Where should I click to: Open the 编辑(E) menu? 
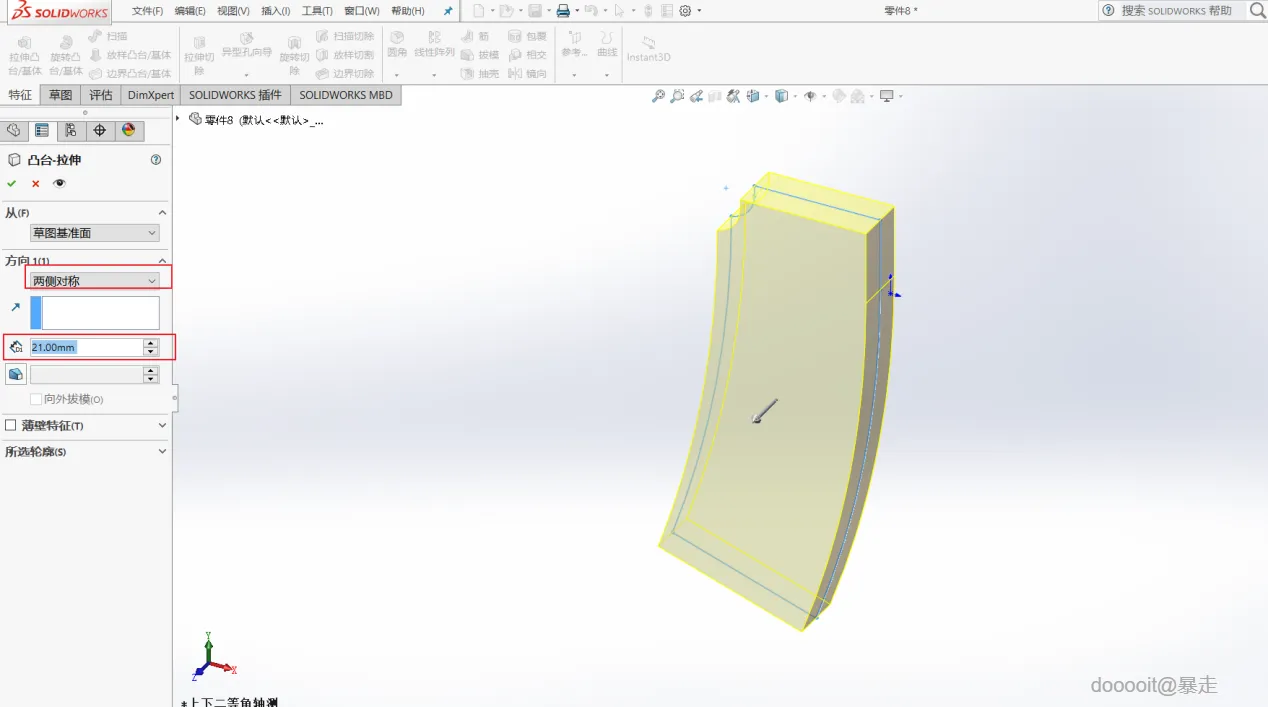[x=190, y=11]
